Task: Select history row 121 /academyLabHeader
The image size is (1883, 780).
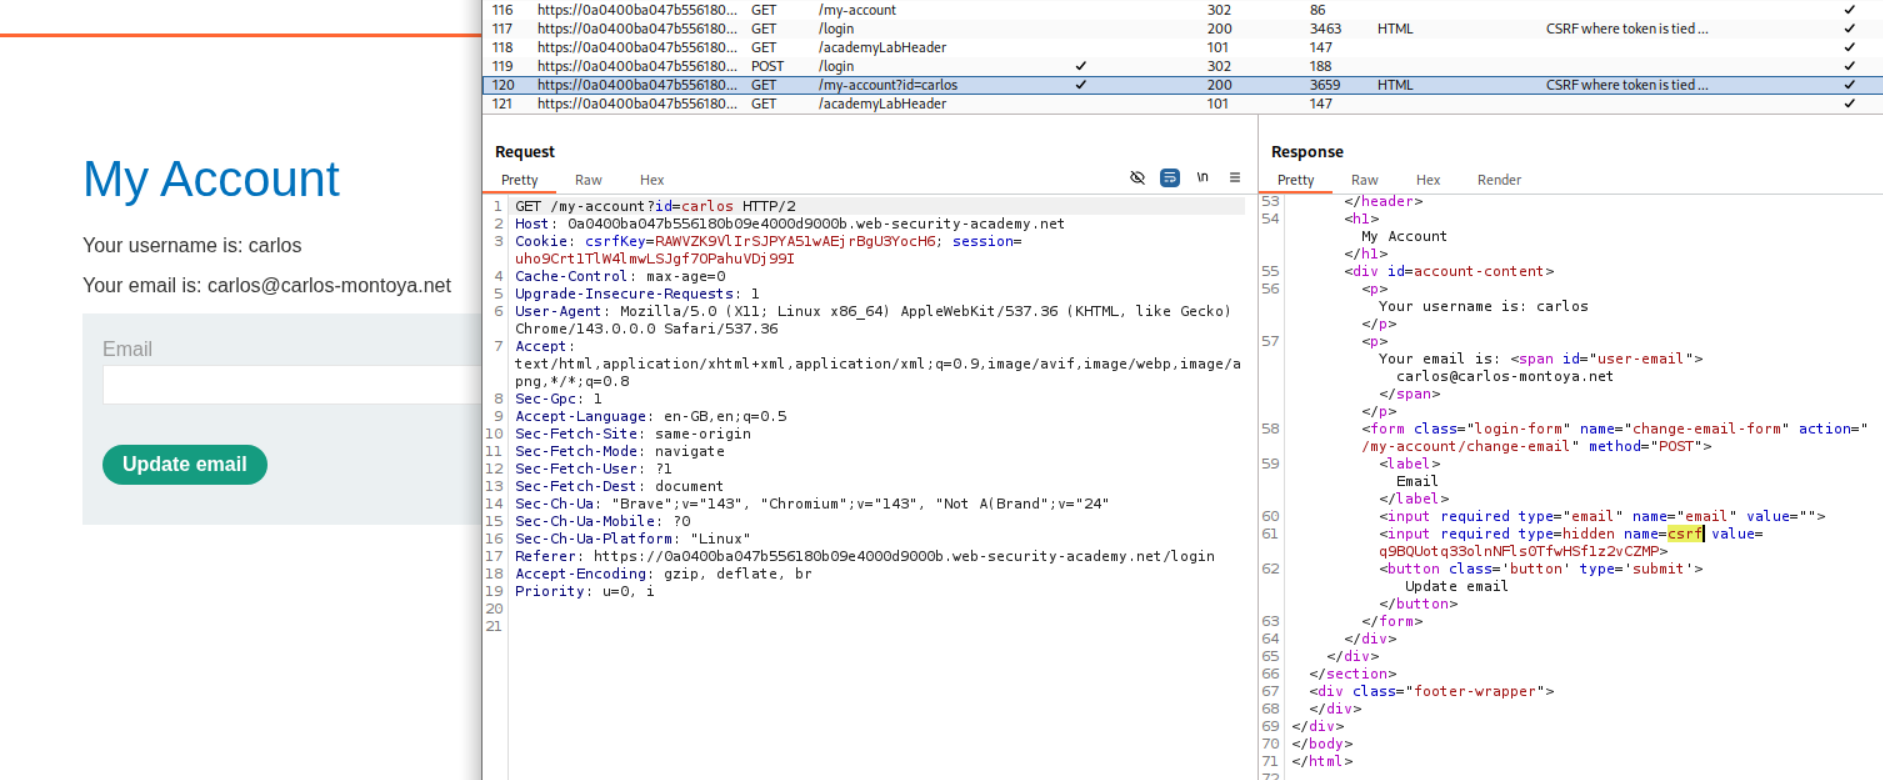Action: coord(881,104)
